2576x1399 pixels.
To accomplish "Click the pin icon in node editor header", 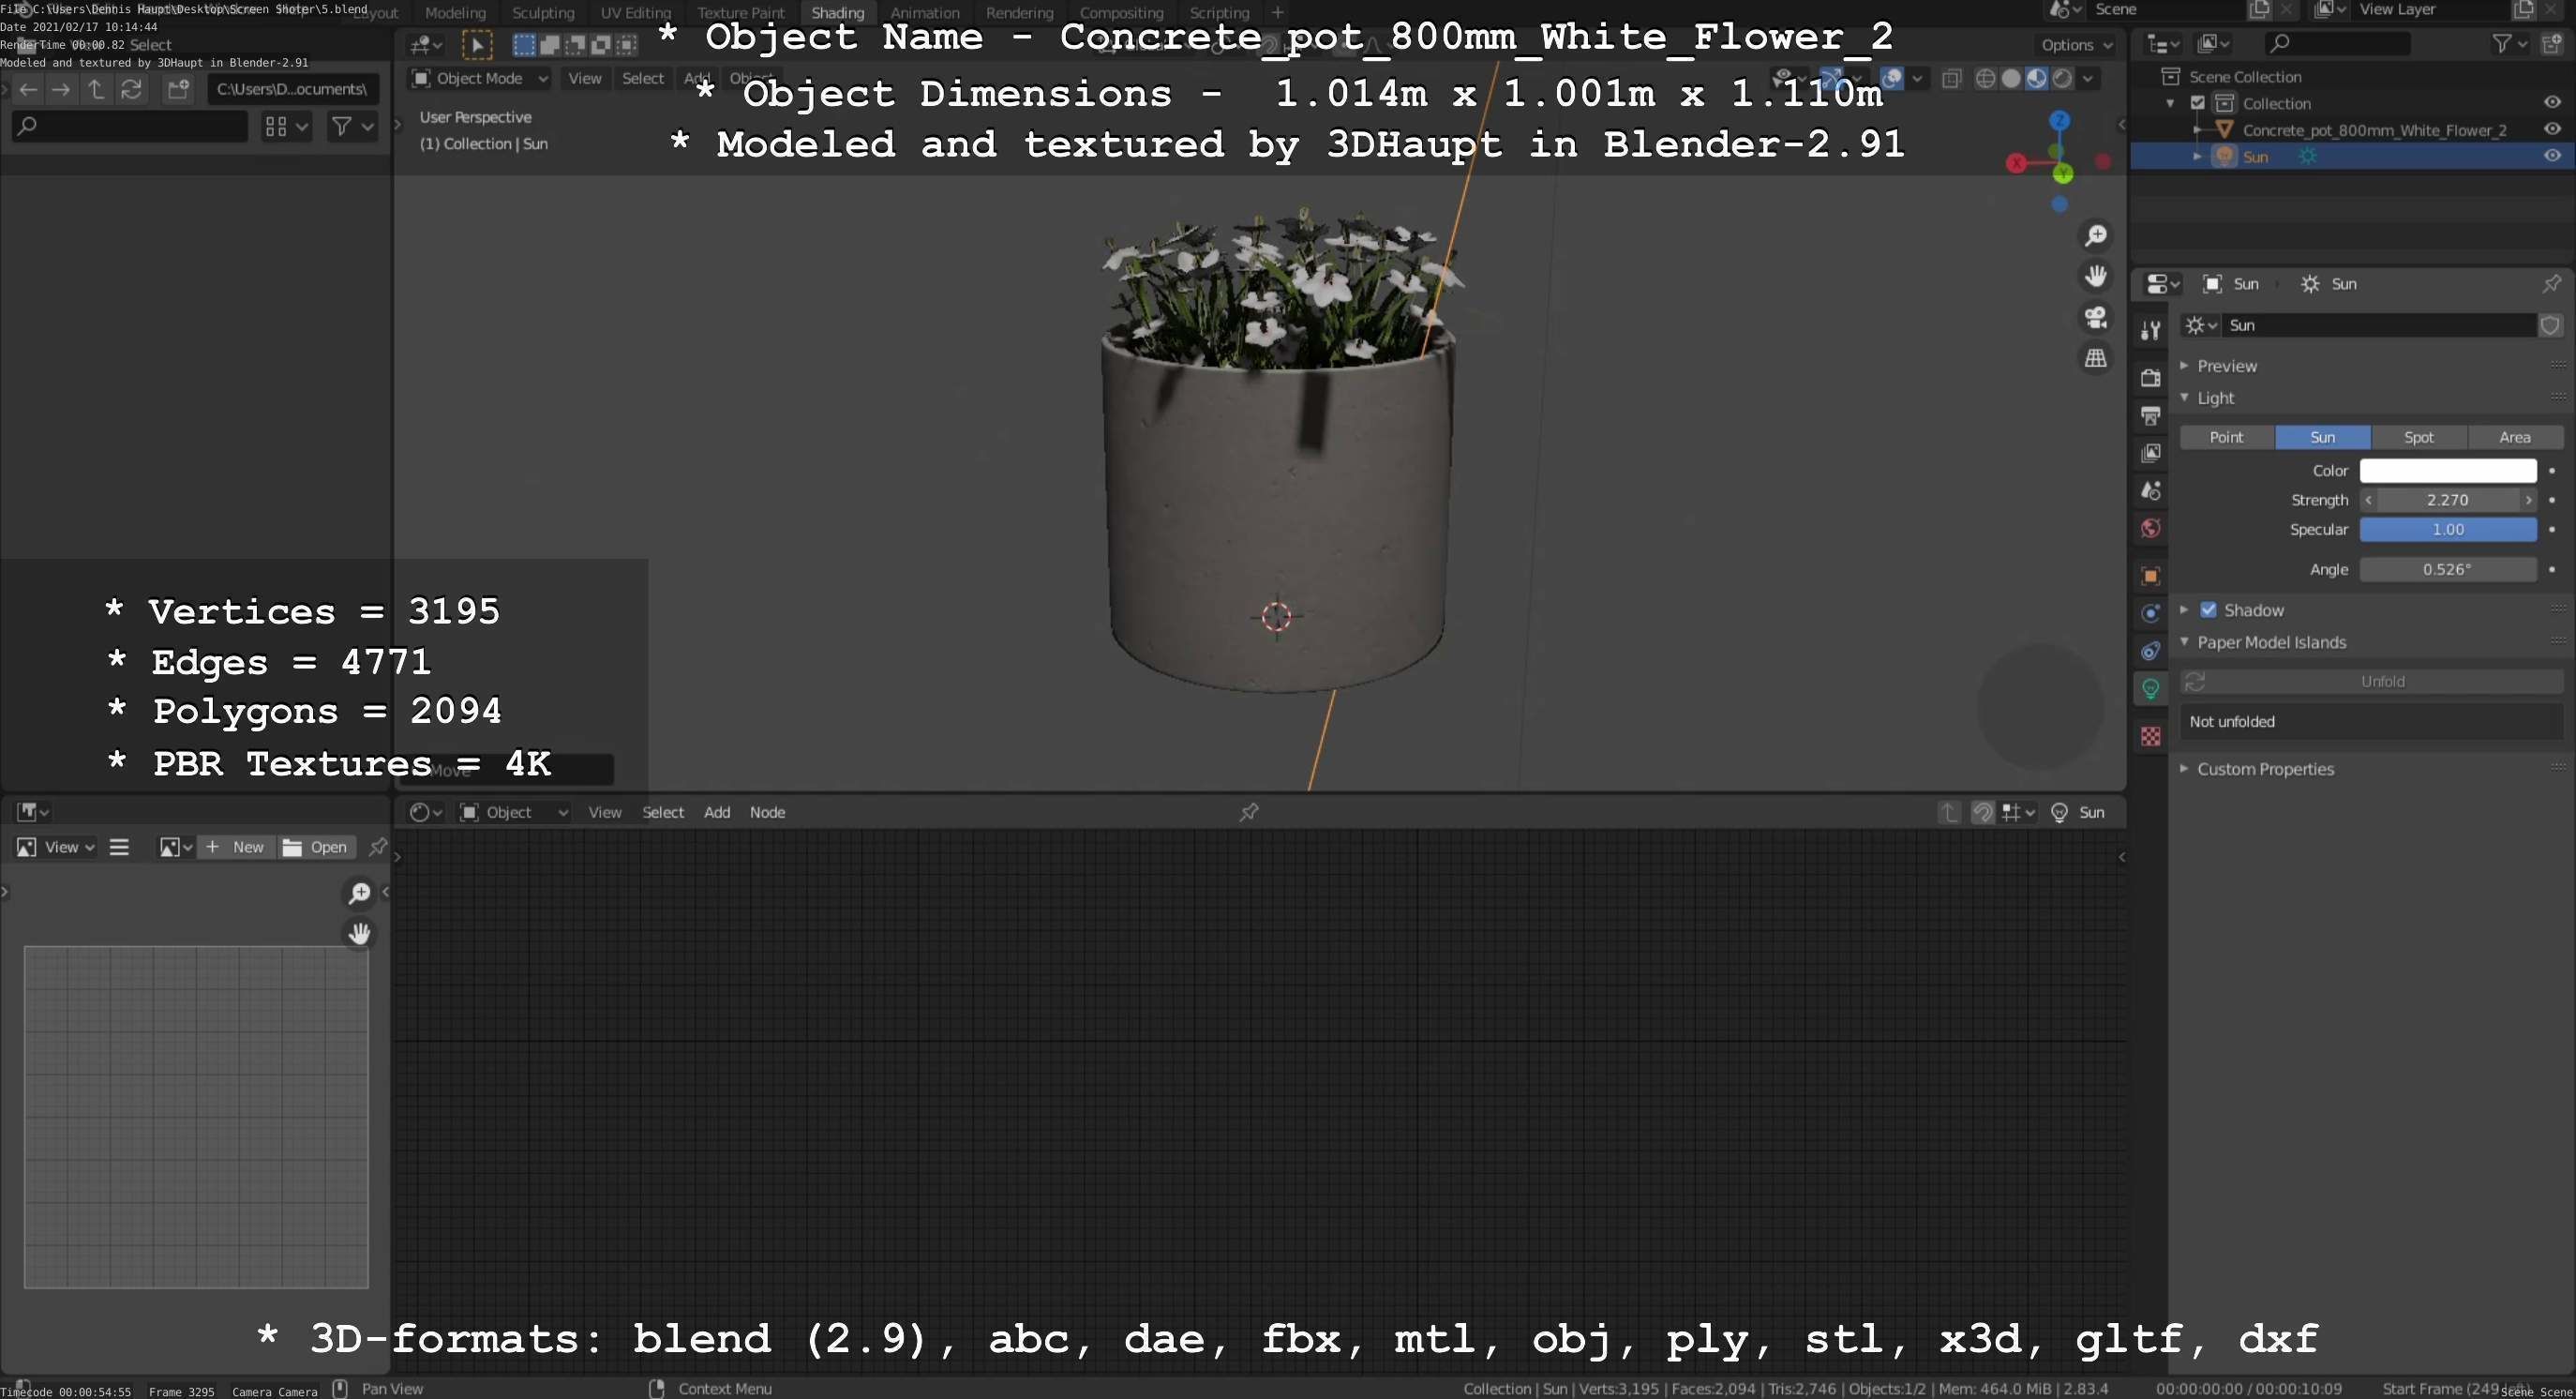I will point(1249,812).
